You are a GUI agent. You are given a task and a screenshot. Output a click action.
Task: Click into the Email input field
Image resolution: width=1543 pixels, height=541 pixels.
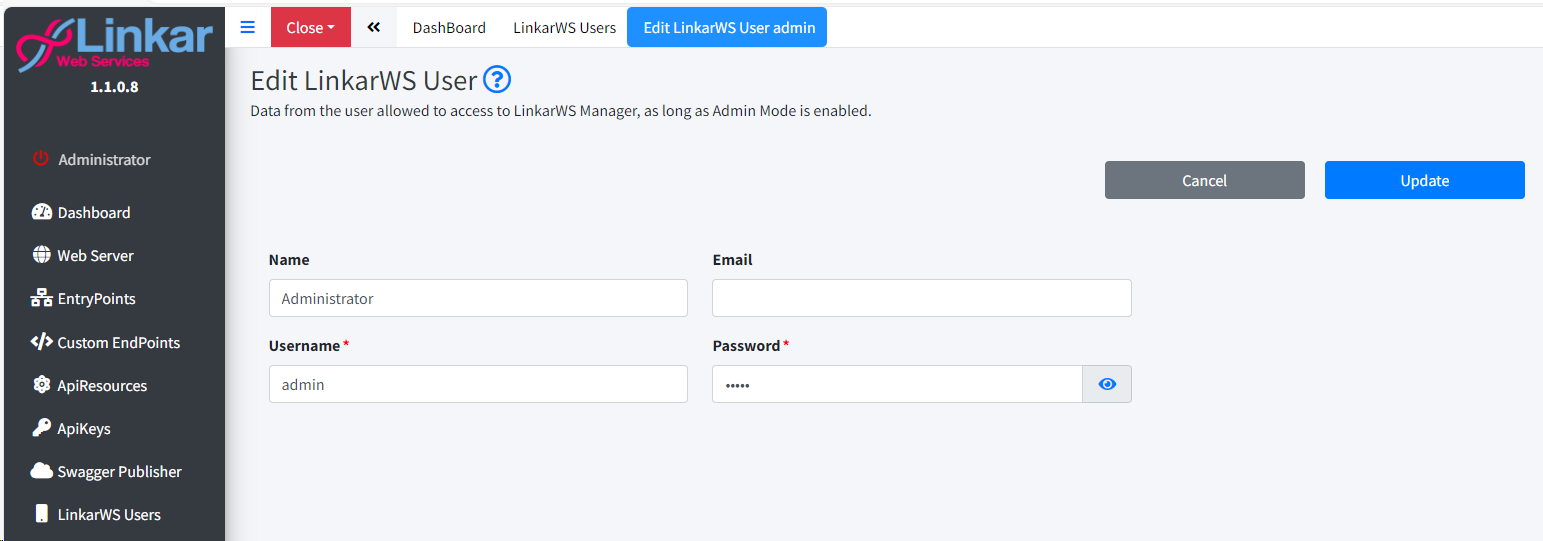921,298
